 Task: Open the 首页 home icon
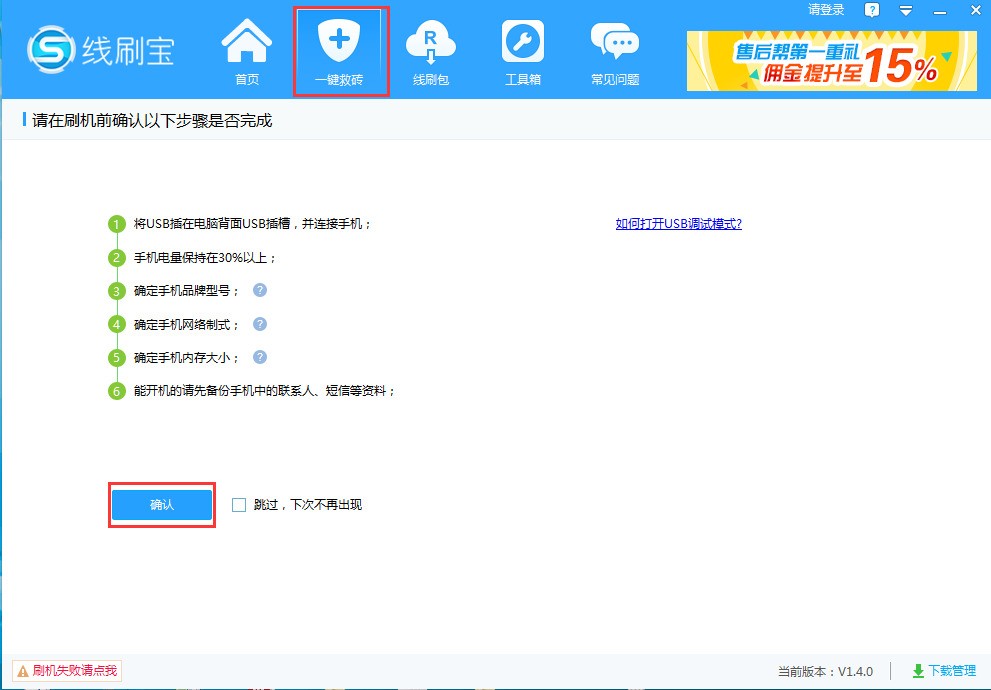click(x=246, y=42)
